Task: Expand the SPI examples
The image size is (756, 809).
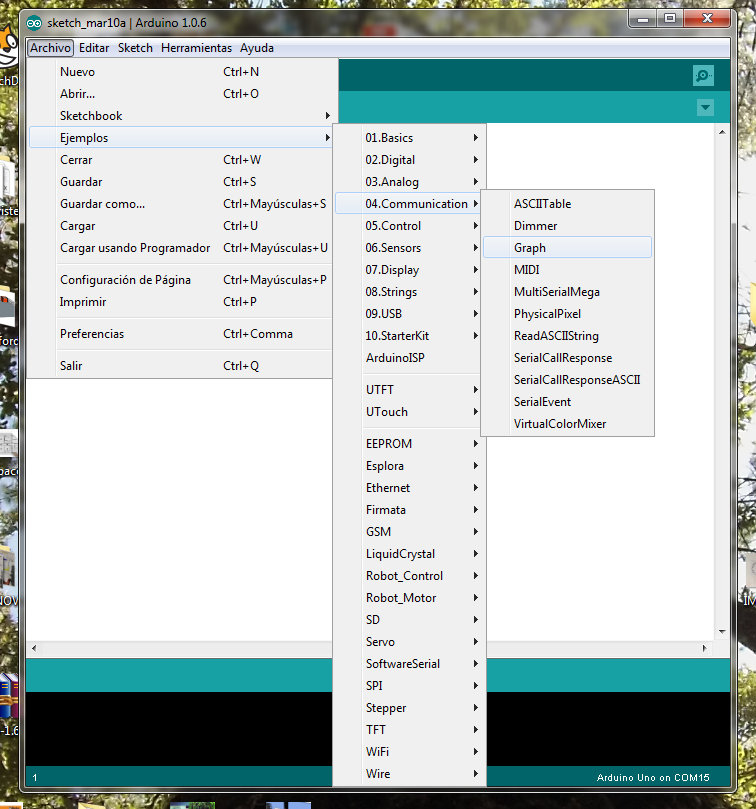Action: [x=409, y=686]
